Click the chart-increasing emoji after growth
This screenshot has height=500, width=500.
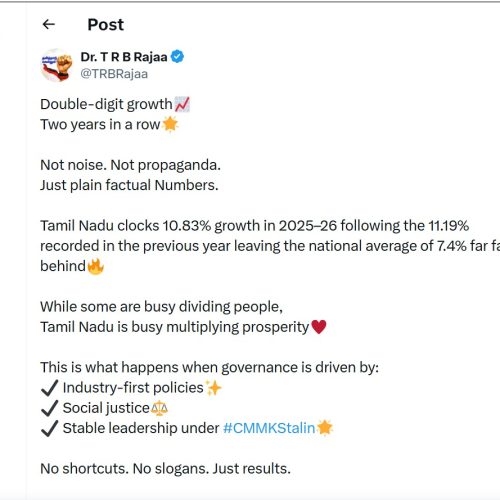182,104
